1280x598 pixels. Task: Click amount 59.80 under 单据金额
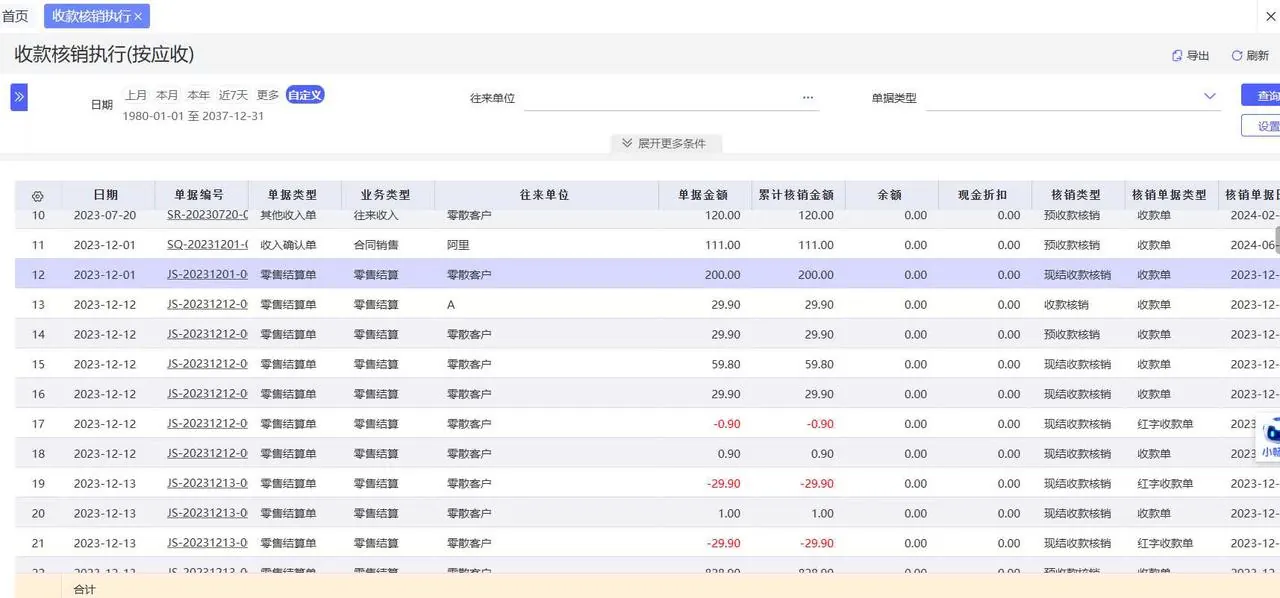coord(724,365)
